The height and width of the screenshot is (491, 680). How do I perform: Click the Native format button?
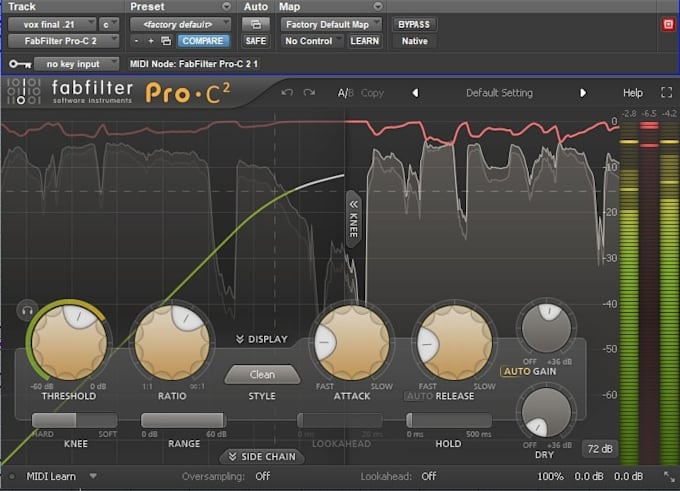pos(414,41)
